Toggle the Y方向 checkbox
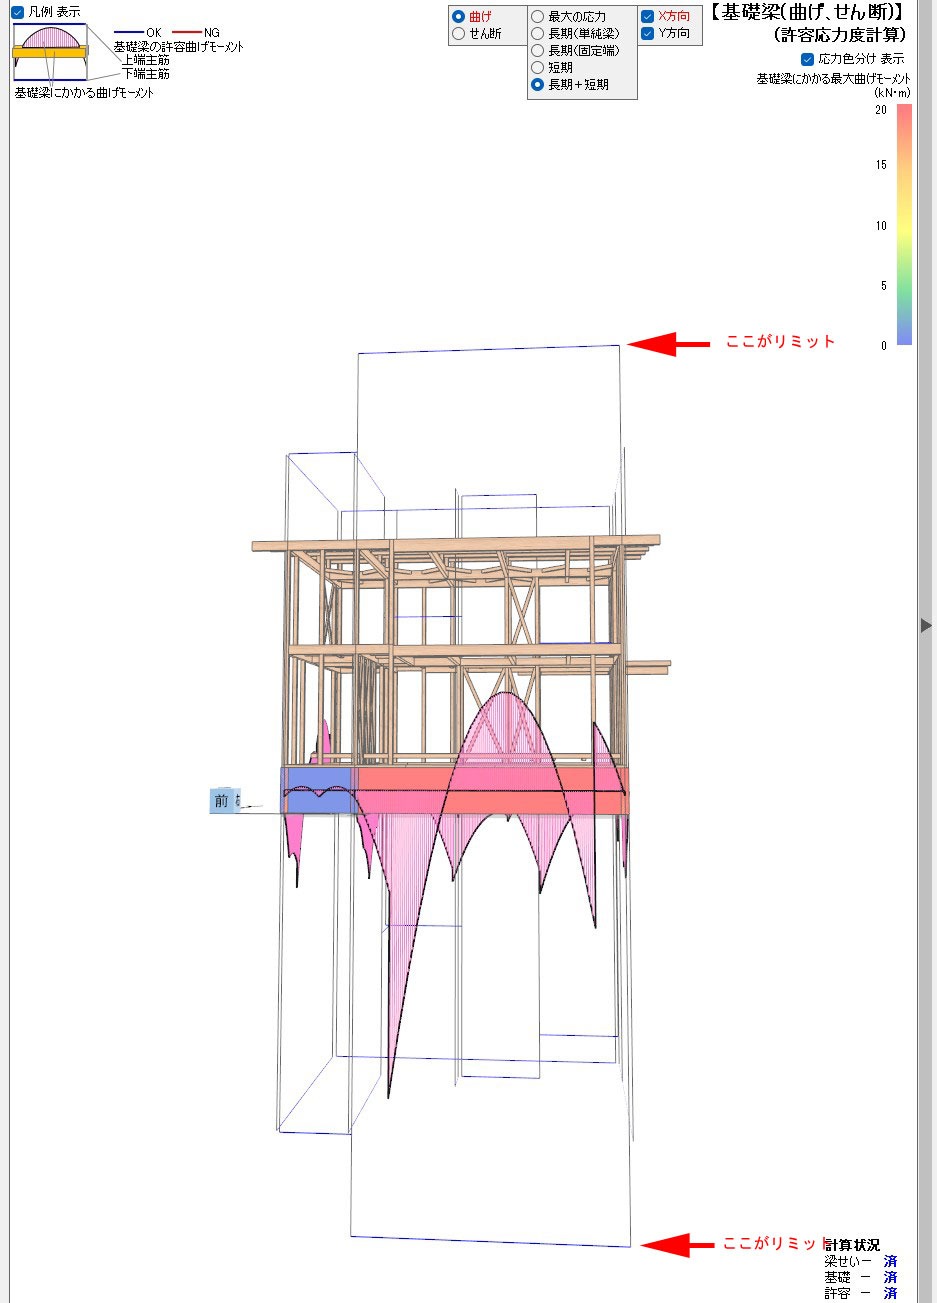The height and width of the screenshot is (1303, 937). pos(648,33)
